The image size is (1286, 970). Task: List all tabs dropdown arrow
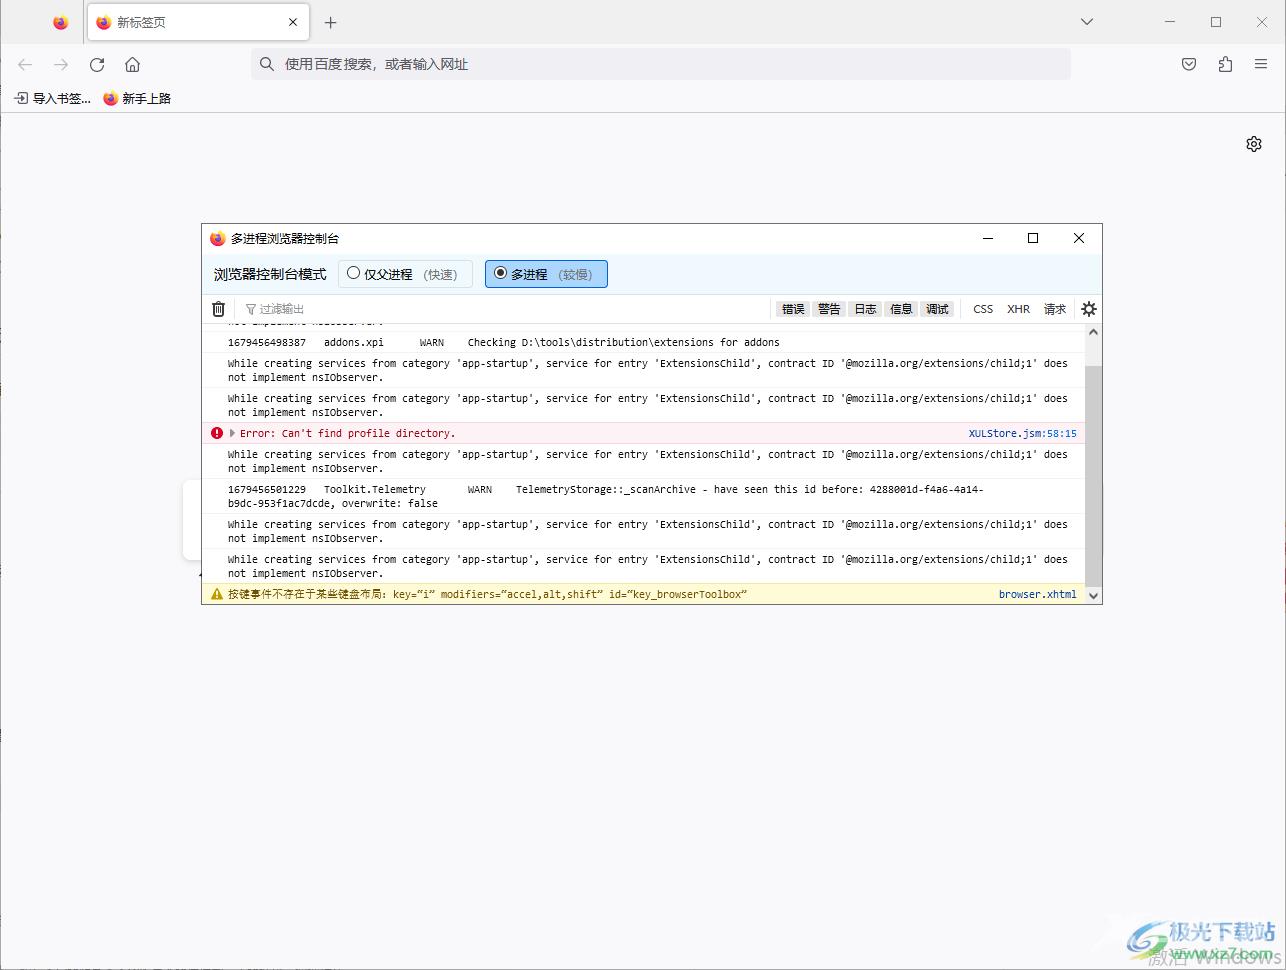(1087, 22)
